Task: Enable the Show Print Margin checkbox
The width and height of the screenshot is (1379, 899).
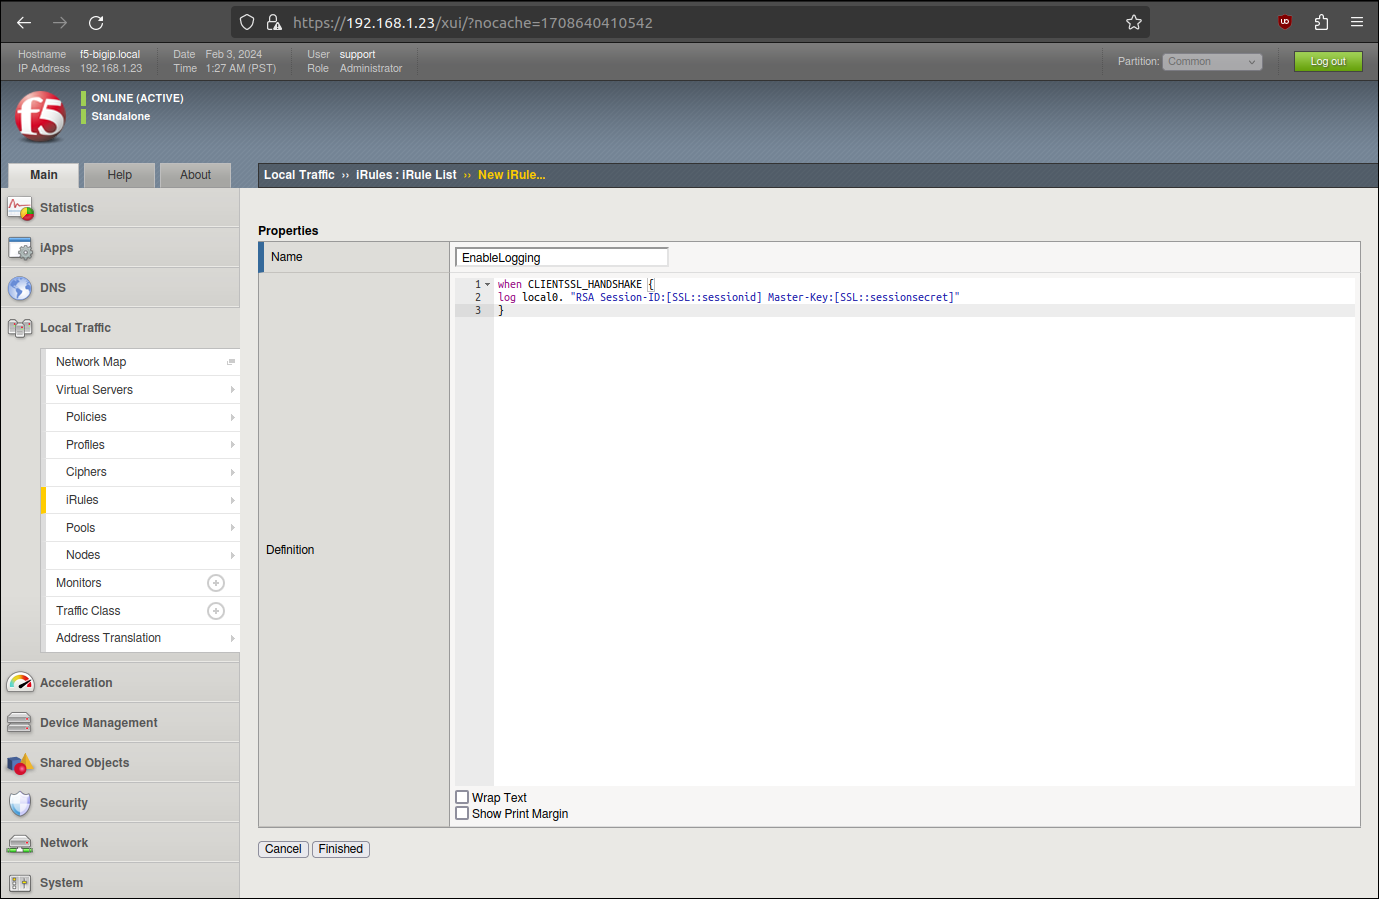Action: click(462, 814)
